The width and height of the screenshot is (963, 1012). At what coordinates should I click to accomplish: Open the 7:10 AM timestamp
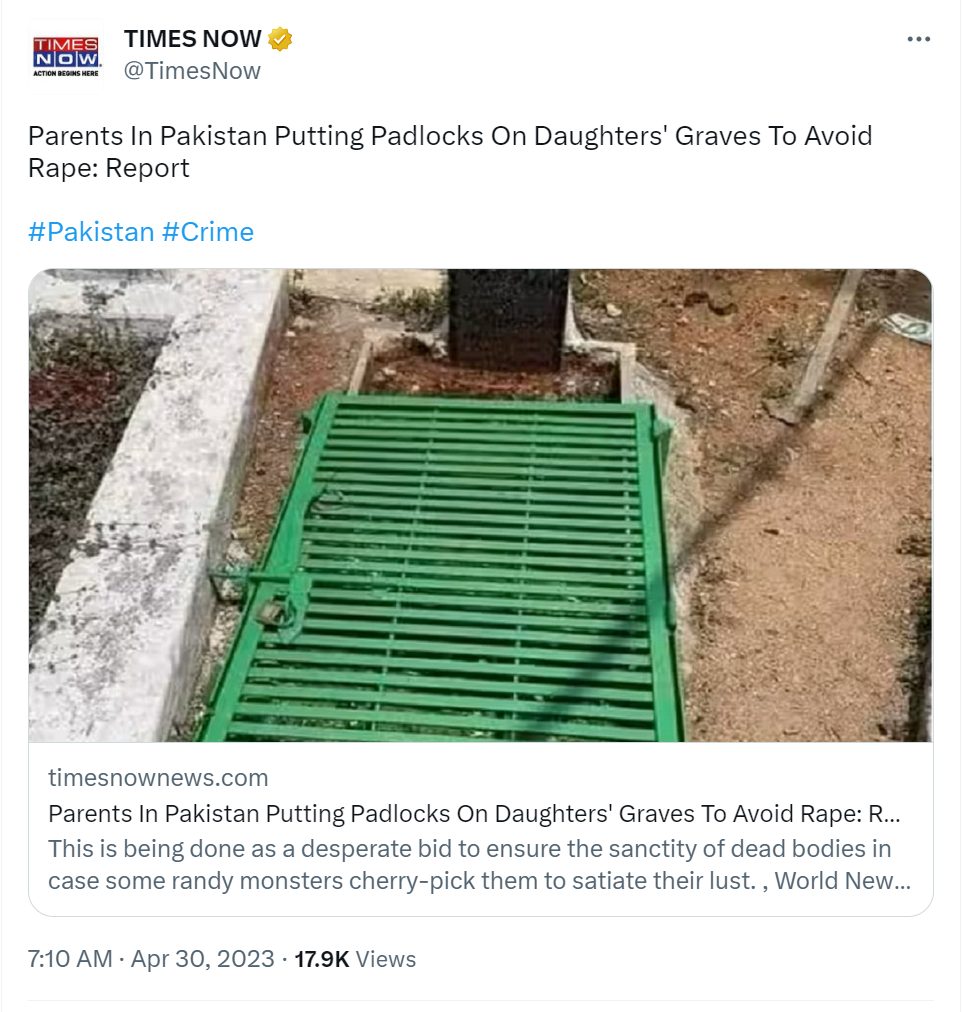point(70,959)
